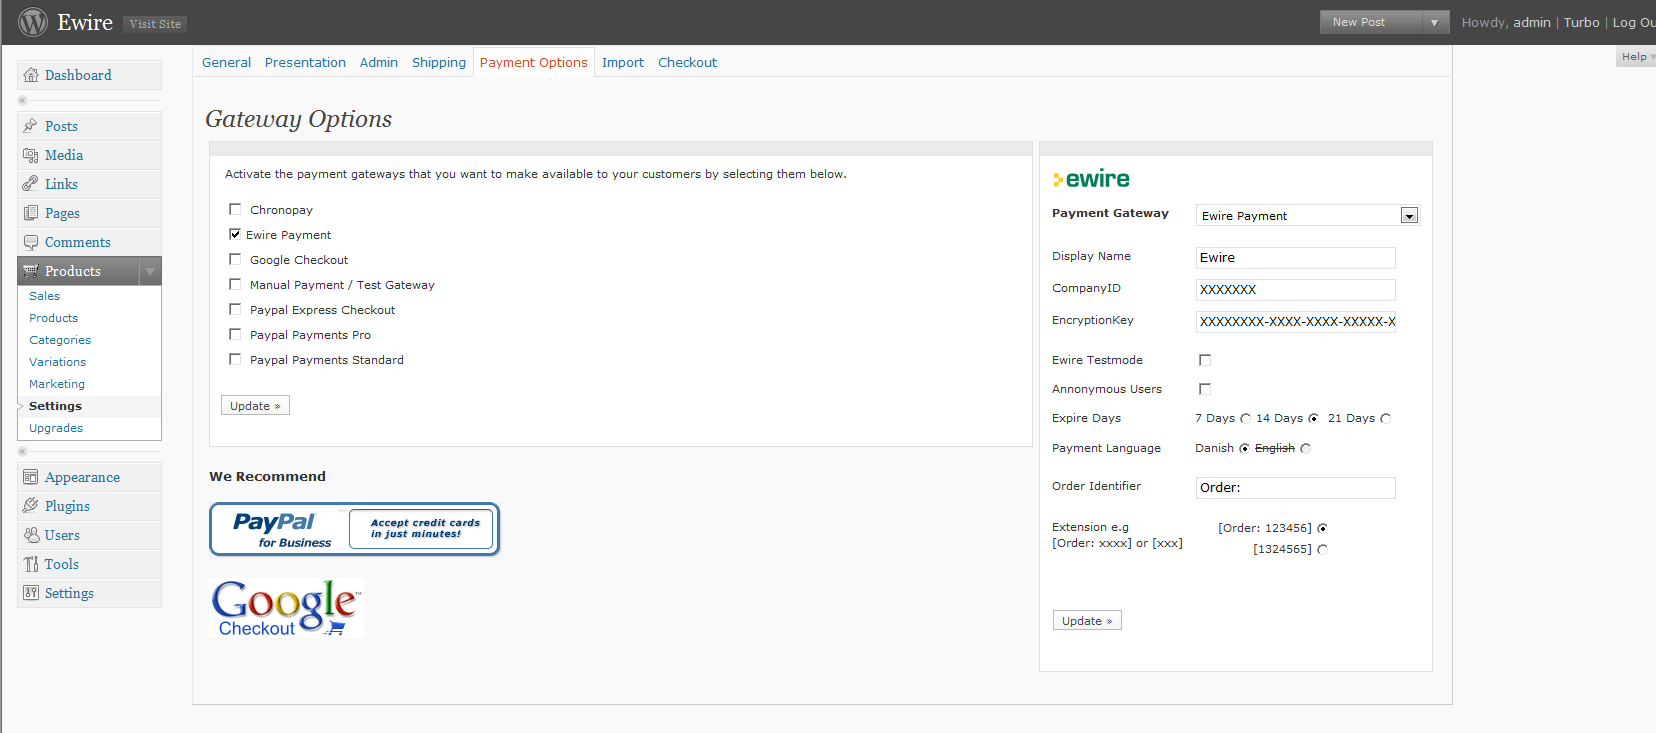
Task: Click Update button under gateway list
Action: tap(255, 405)
